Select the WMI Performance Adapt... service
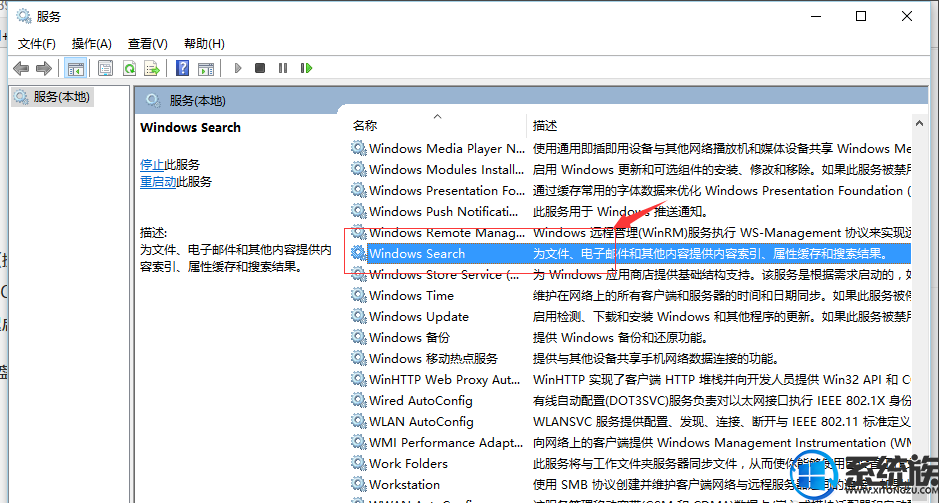Image resolution: width=939 pixels, height=503 pixels. tap(447, 443)
